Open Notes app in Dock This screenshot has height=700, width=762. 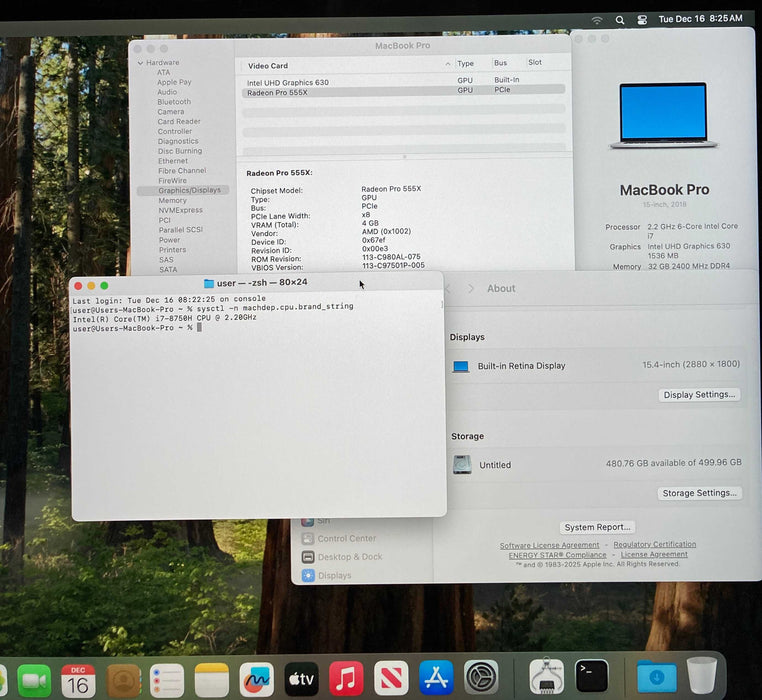tap(211, 680)
